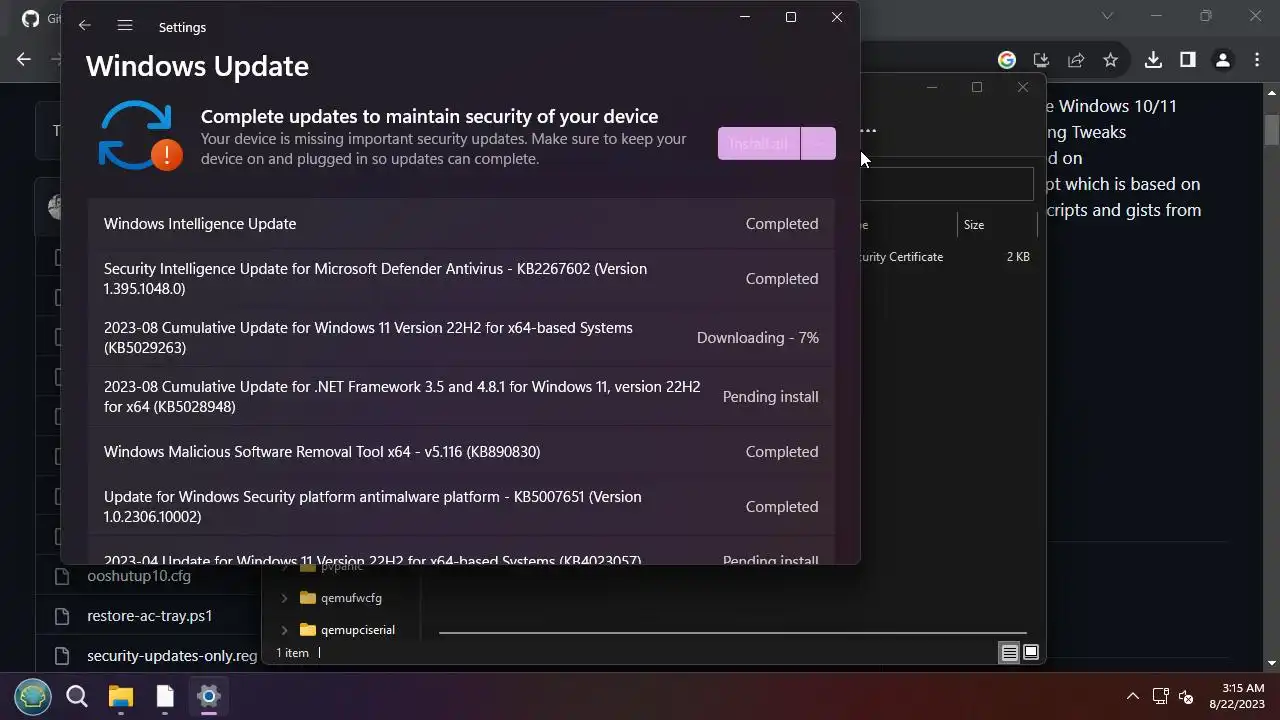The width and height of the screenshot is (1280, 720).
Task: Open the restore-ac-tray.ps1 file link
Action: click(x=149, y=616)
